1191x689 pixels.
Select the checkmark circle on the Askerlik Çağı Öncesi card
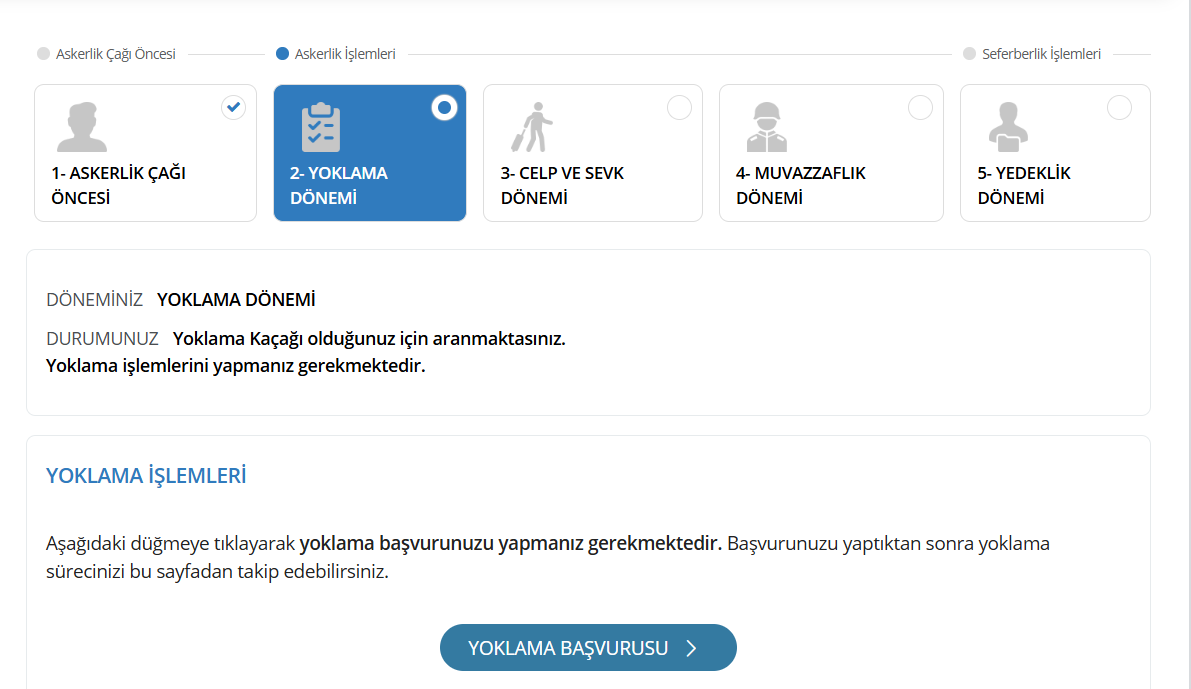[233, 107]
